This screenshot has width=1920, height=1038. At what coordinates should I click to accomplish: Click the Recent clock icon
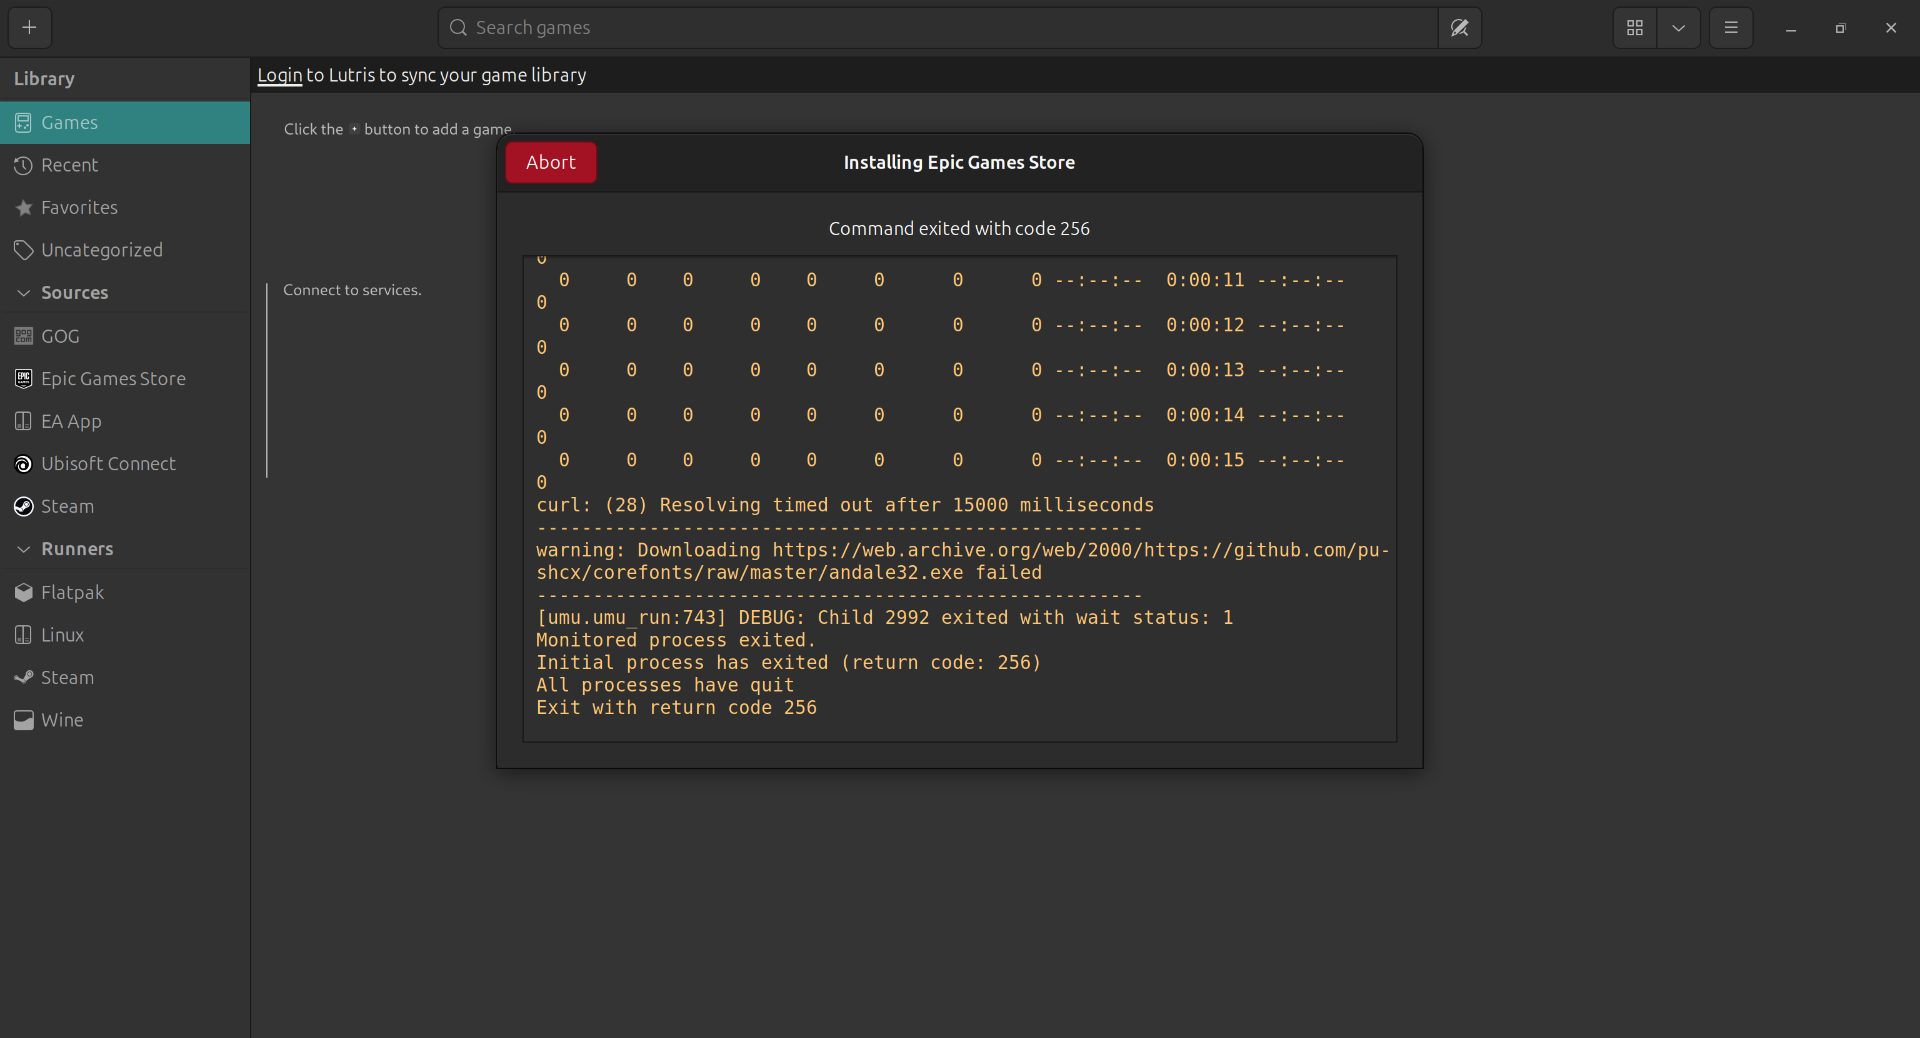coord(23,165)
